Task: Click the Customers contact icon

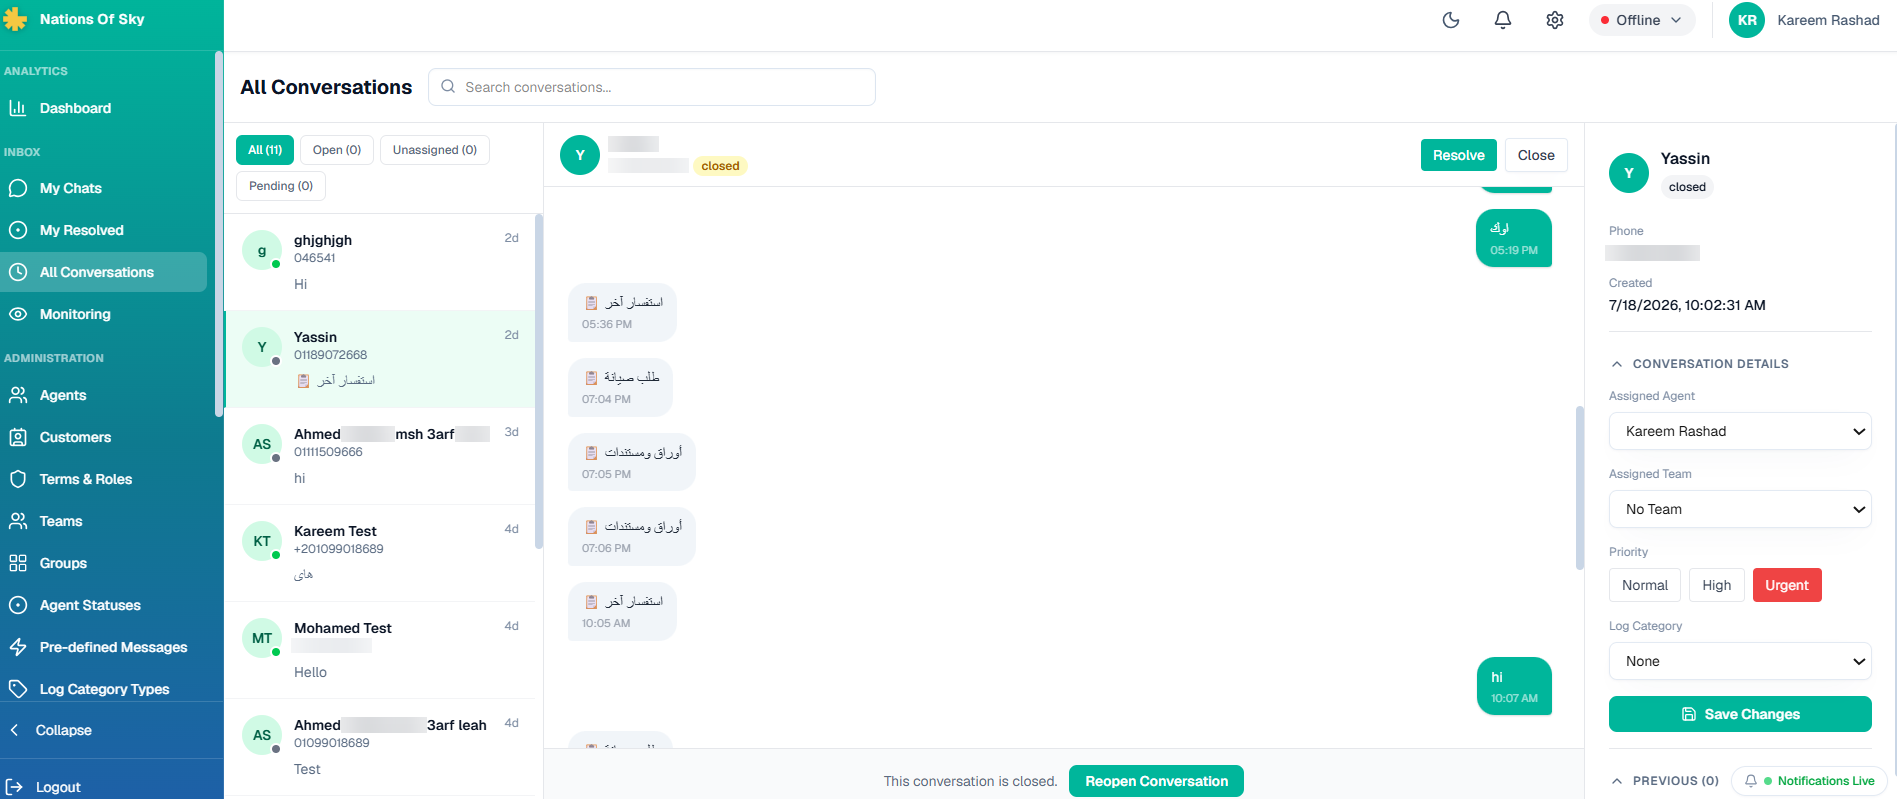Action: 17,437
